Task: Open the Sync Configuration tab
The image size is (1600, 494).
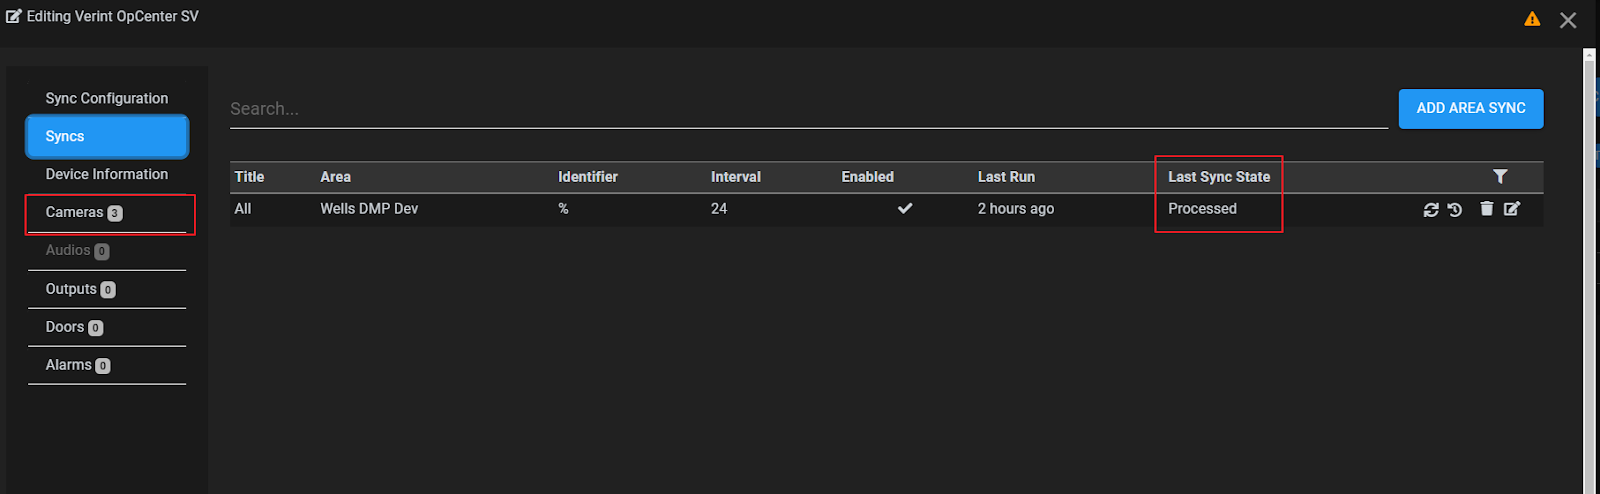Action: 107,98
